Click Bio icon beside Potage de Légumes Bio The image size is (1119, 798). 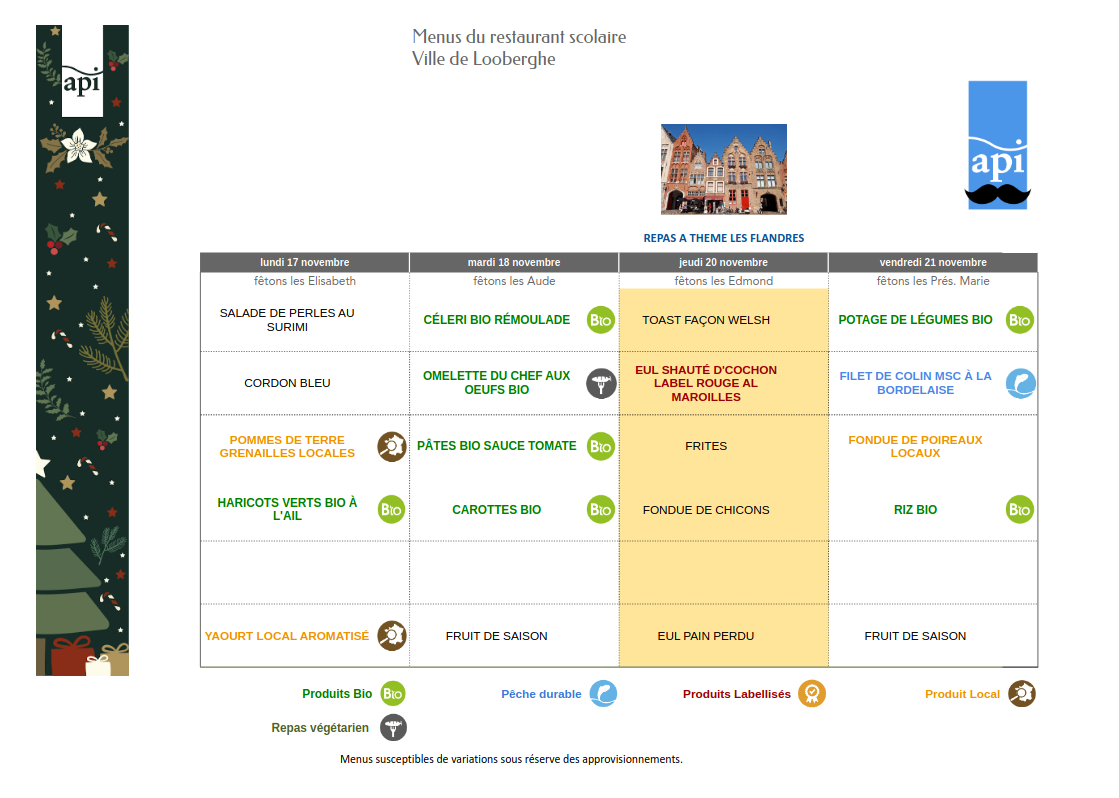coord(1019,320)
